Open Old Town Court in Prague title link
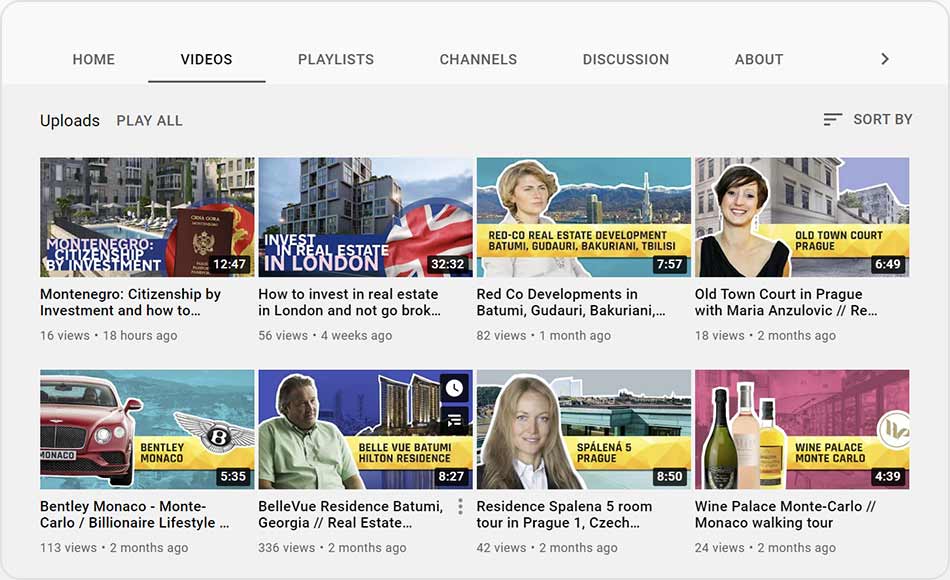The image size is (950, 580). [786, 302]
